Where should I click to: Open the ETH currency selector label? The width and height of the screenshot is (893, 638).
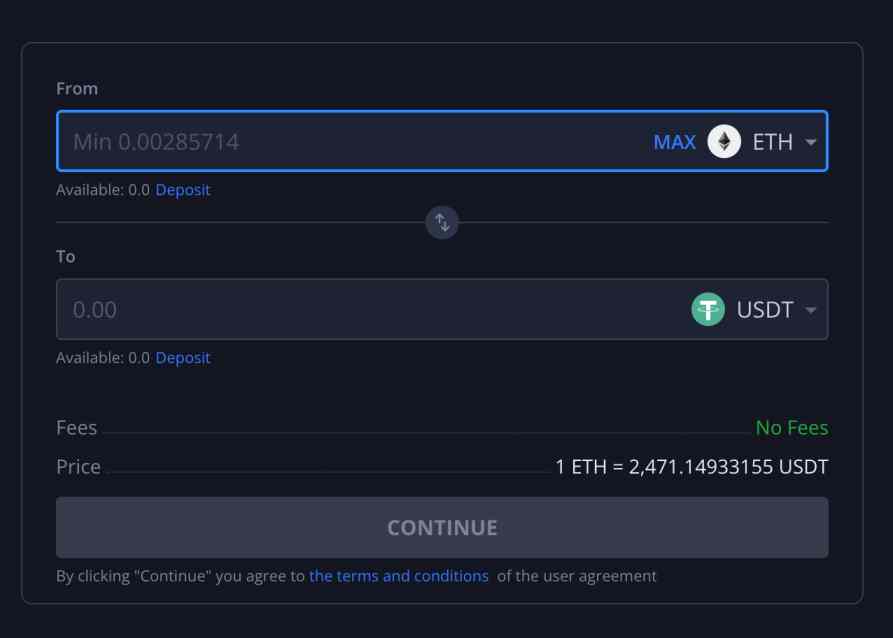click(772, 142)
